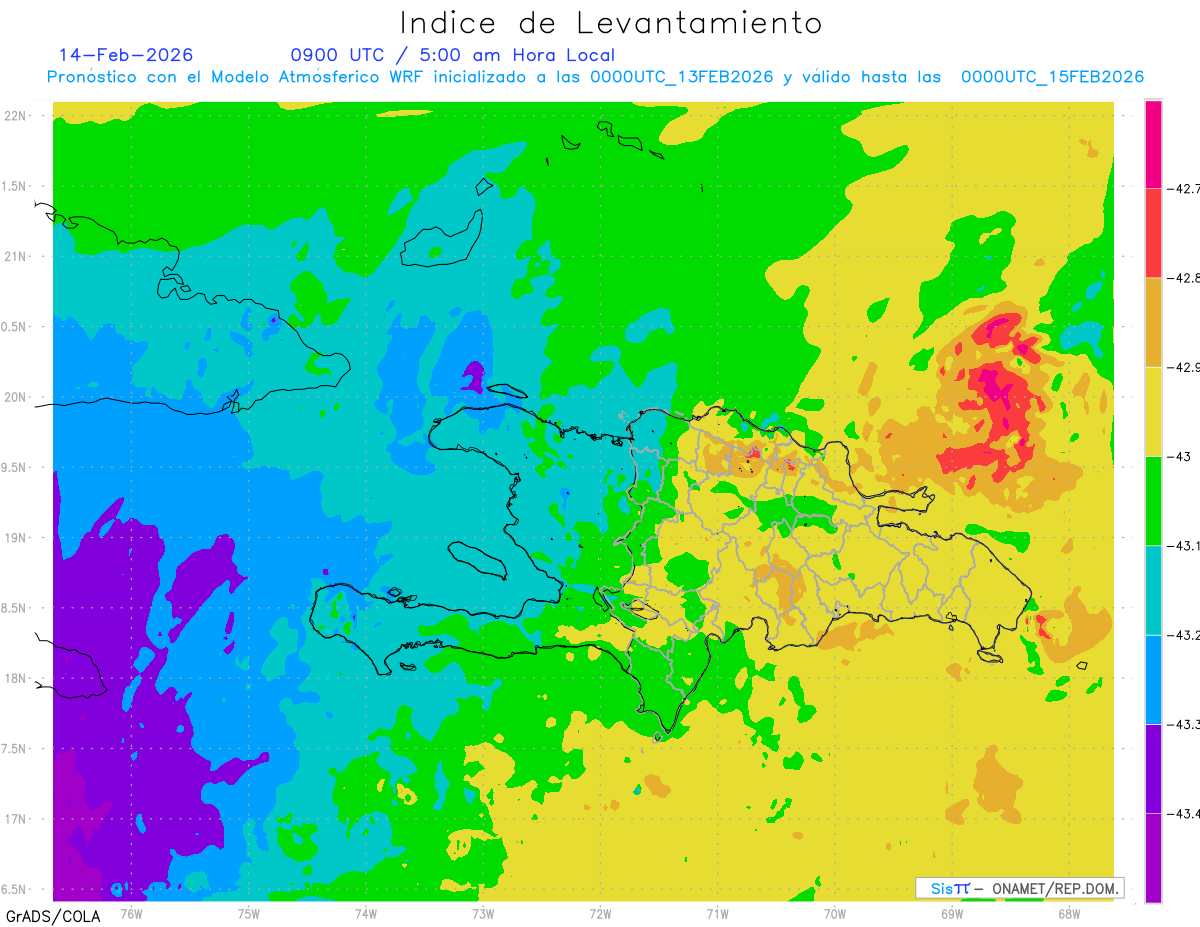Click the bottom violet swatch below -43.4
1200x927 pixels.
coord(1153,857)
